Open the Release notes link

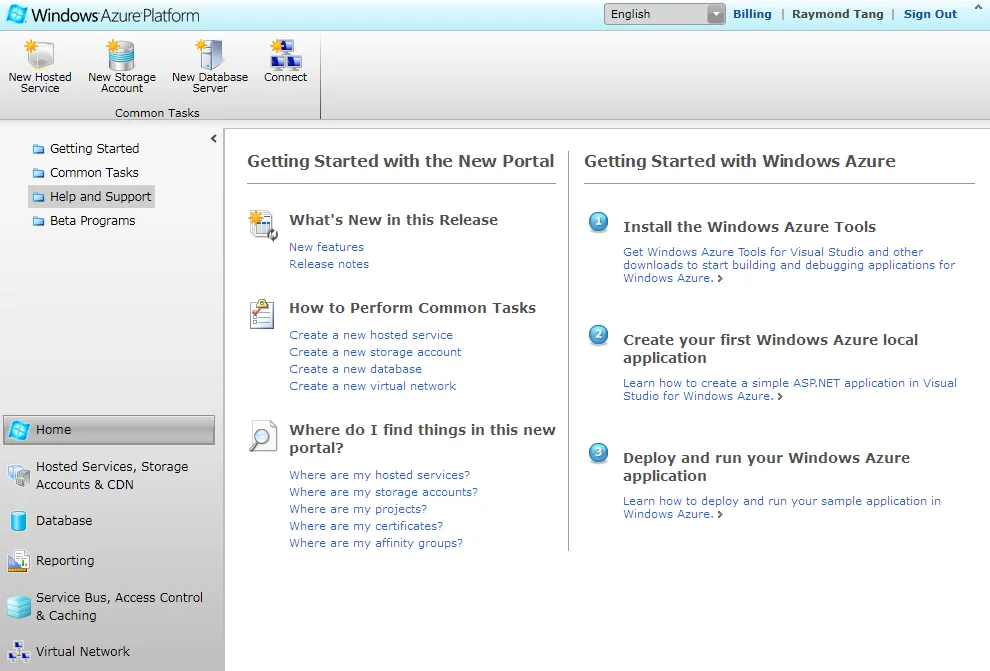pyautogui.click(x=329, y=264)
